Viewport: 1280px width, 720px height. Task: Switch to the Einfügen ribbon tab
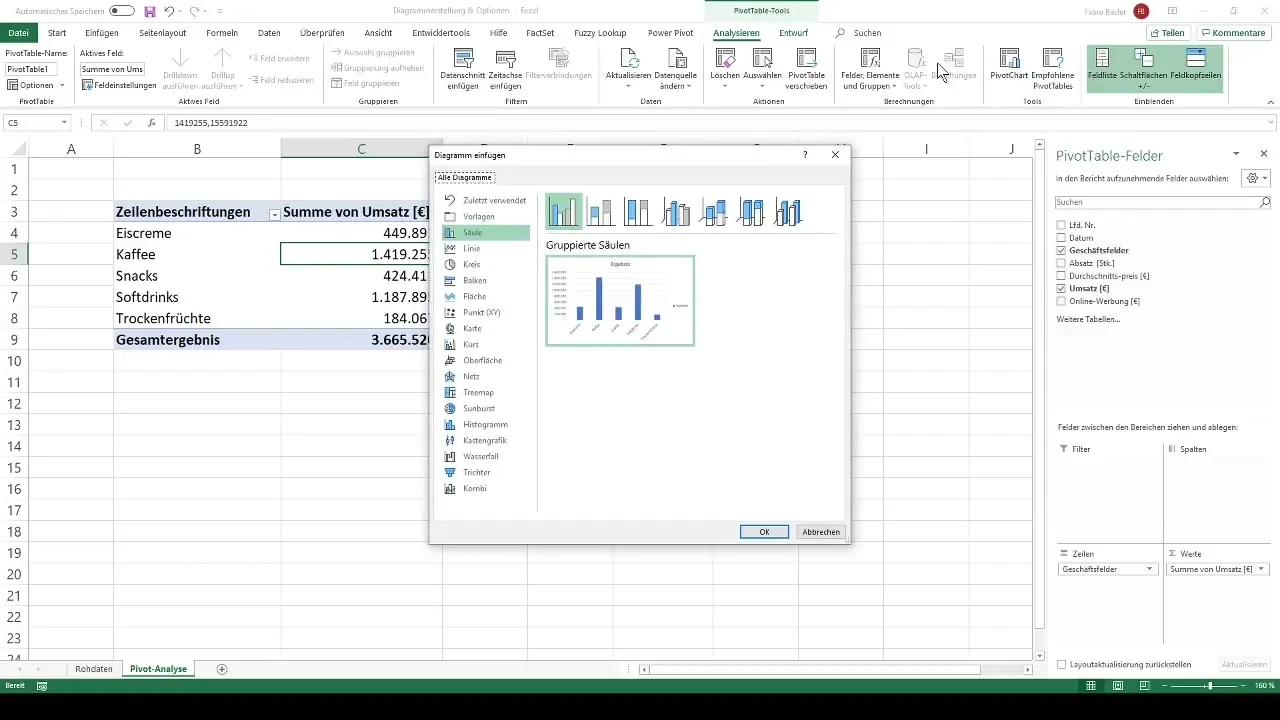pyautogui.click(x=102, y=33)
